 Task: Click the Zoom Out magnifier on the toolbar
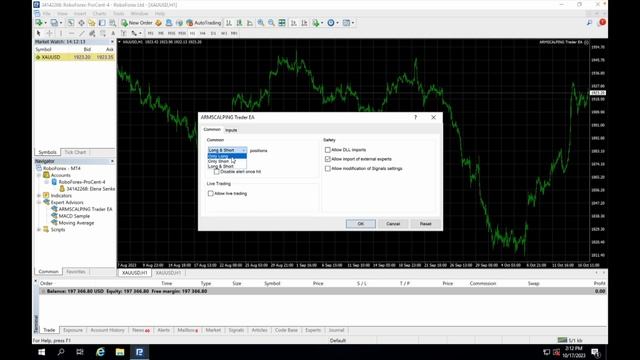[x=271, y=23]
